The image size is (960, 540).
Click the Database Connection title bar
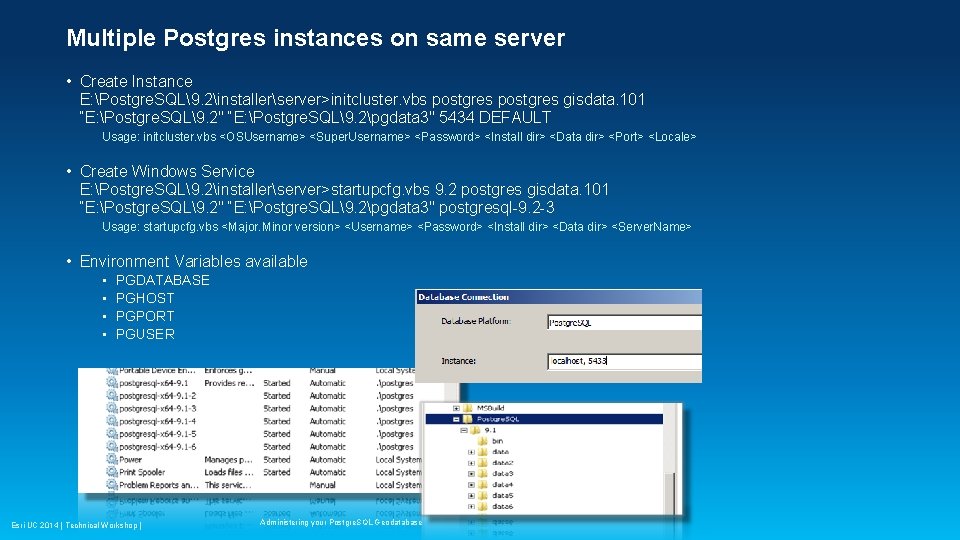[x=558, y=297]
